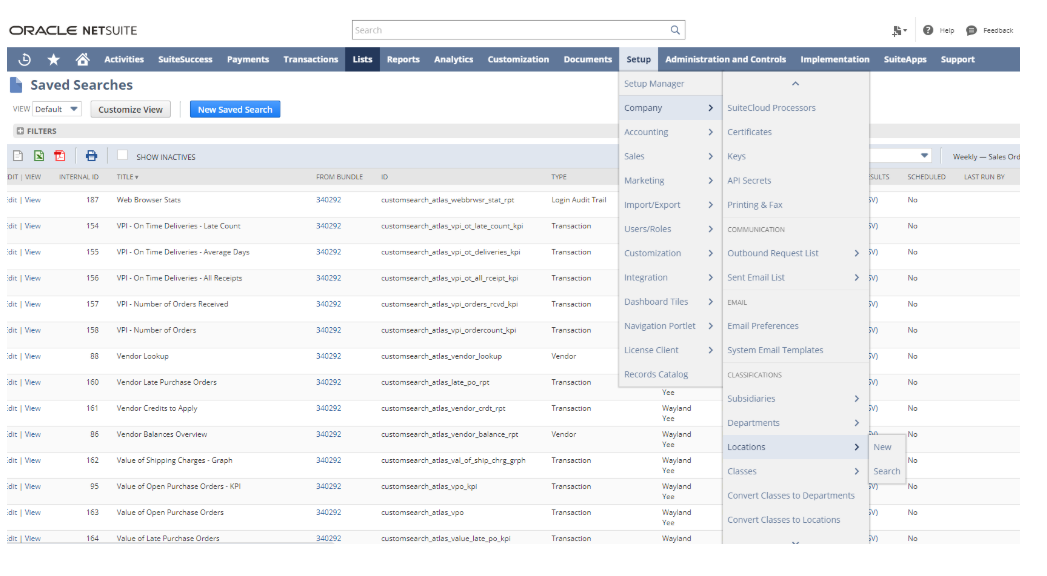The height and width of the screenshot is (576, 1047).
Task: Click the Saved Searches page document icon
Action: tap(16, 85)
